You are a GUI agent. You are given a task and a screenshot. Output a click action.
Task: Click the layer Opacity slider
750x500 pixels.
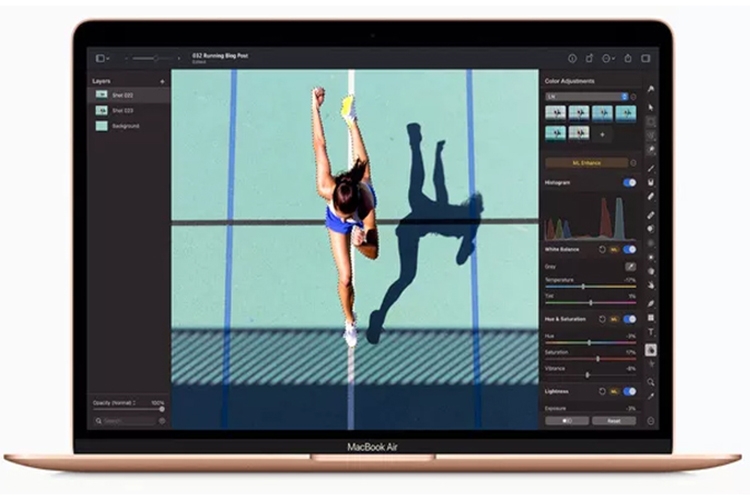coord(129,409)
